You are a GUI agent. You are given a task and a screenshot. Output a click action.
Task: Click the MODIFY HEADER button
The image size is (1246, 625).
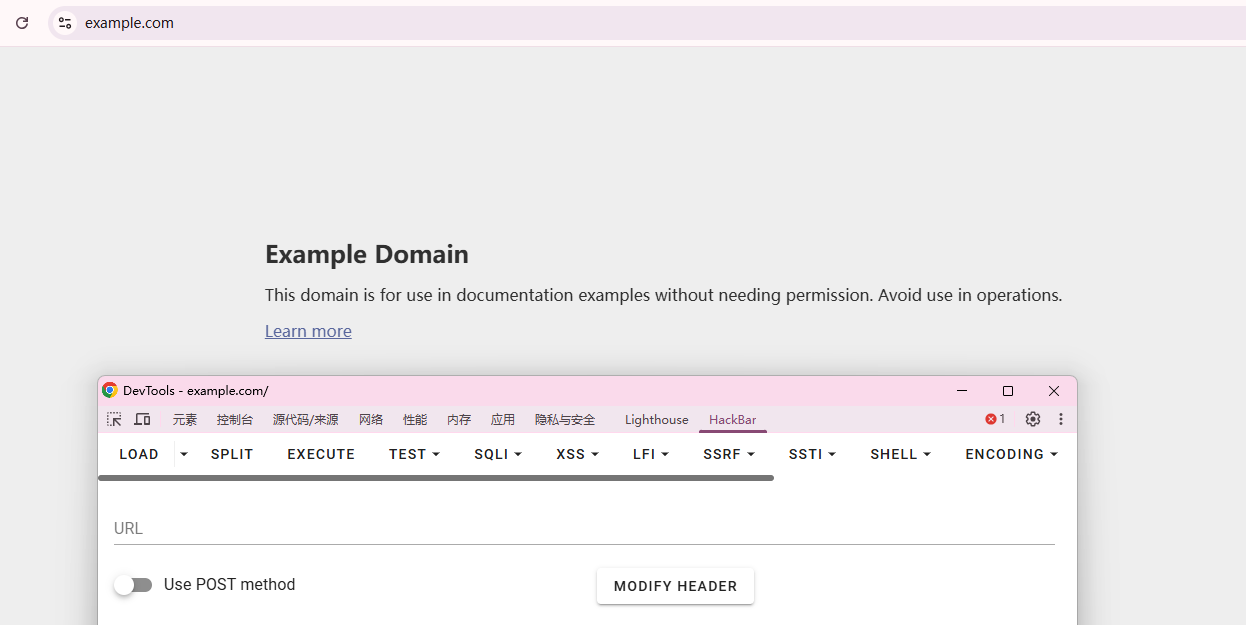pyautogui.click(x=676, y=586)
